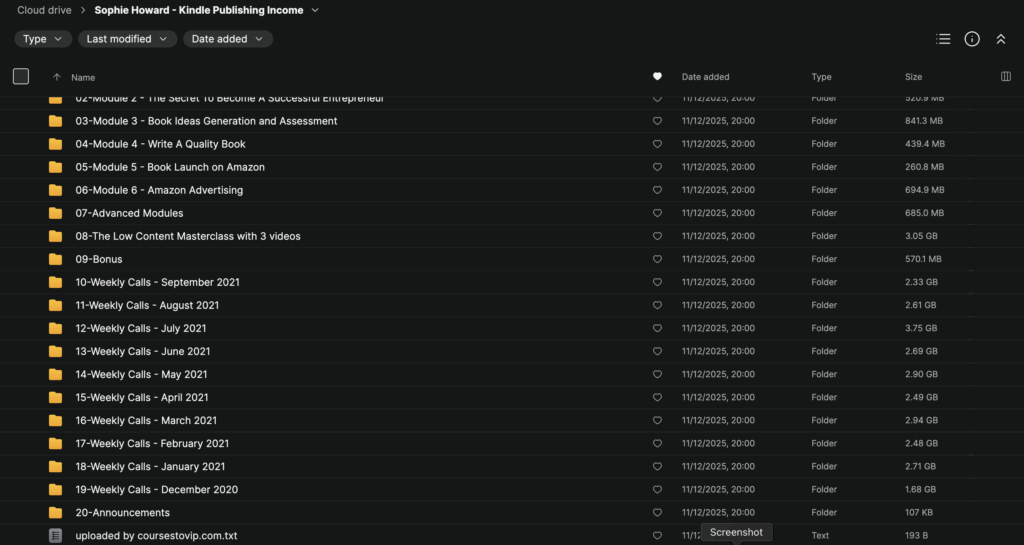
Task: Favourite the 07-Advanced Modules folder
Action: pyautogui.click(x=657, y=213)
